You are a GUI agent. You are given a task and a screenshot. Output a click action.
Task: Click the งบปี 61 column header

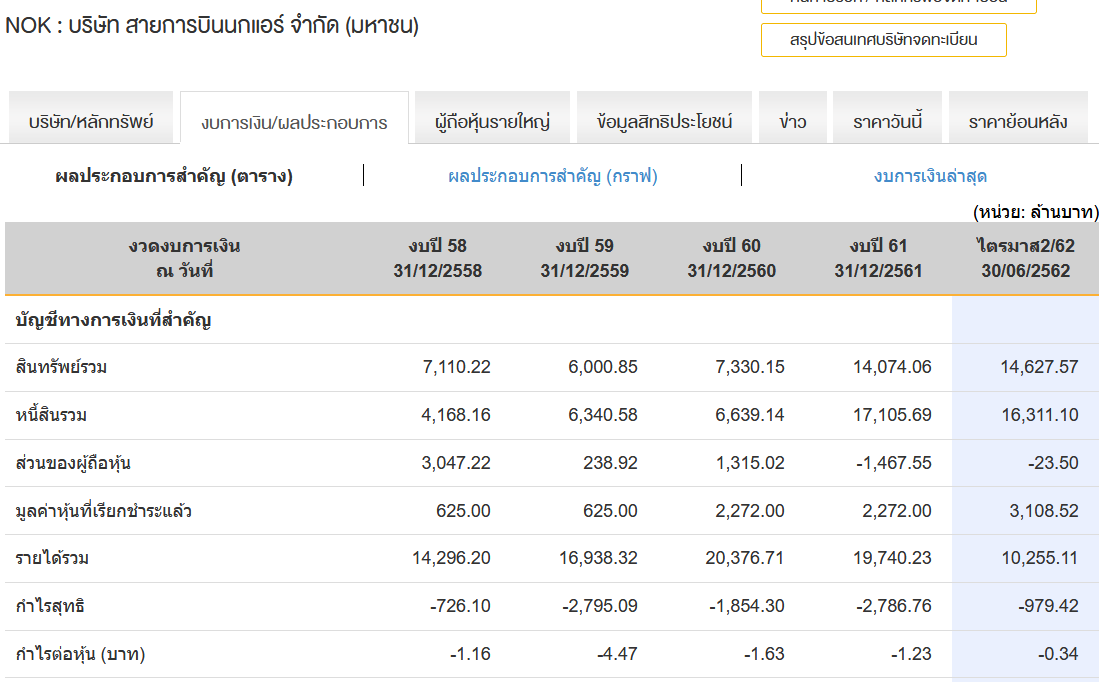pyautogui.click(x=878, y=258)
